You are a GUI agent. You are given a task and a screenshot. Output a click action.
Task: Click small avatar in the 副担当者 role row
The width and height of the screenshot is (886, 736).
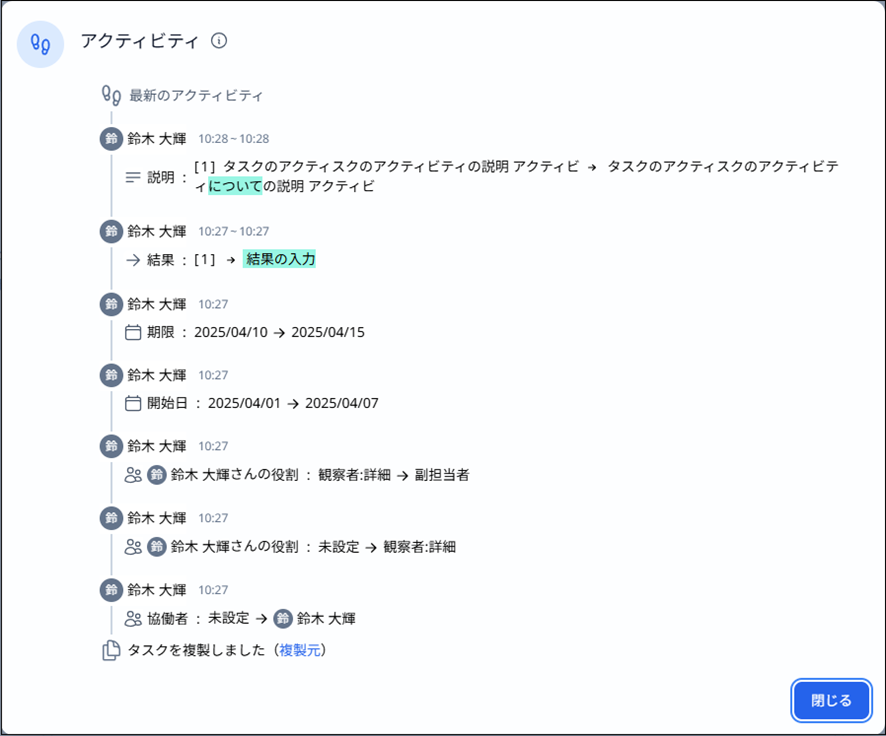point(157,475)
